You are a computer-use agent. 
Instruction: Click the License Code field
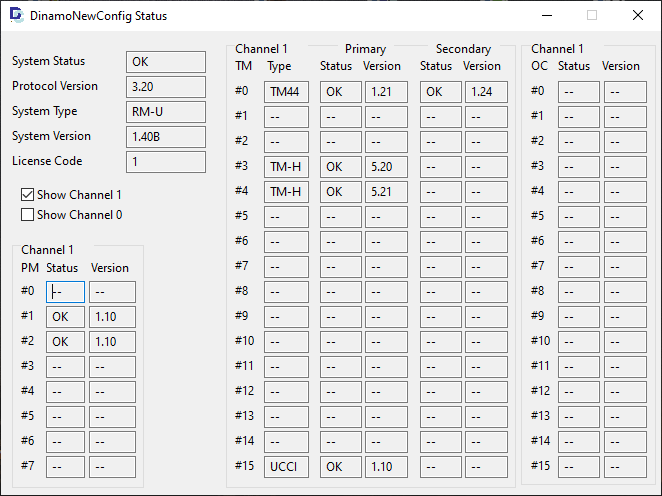[165, 162]
